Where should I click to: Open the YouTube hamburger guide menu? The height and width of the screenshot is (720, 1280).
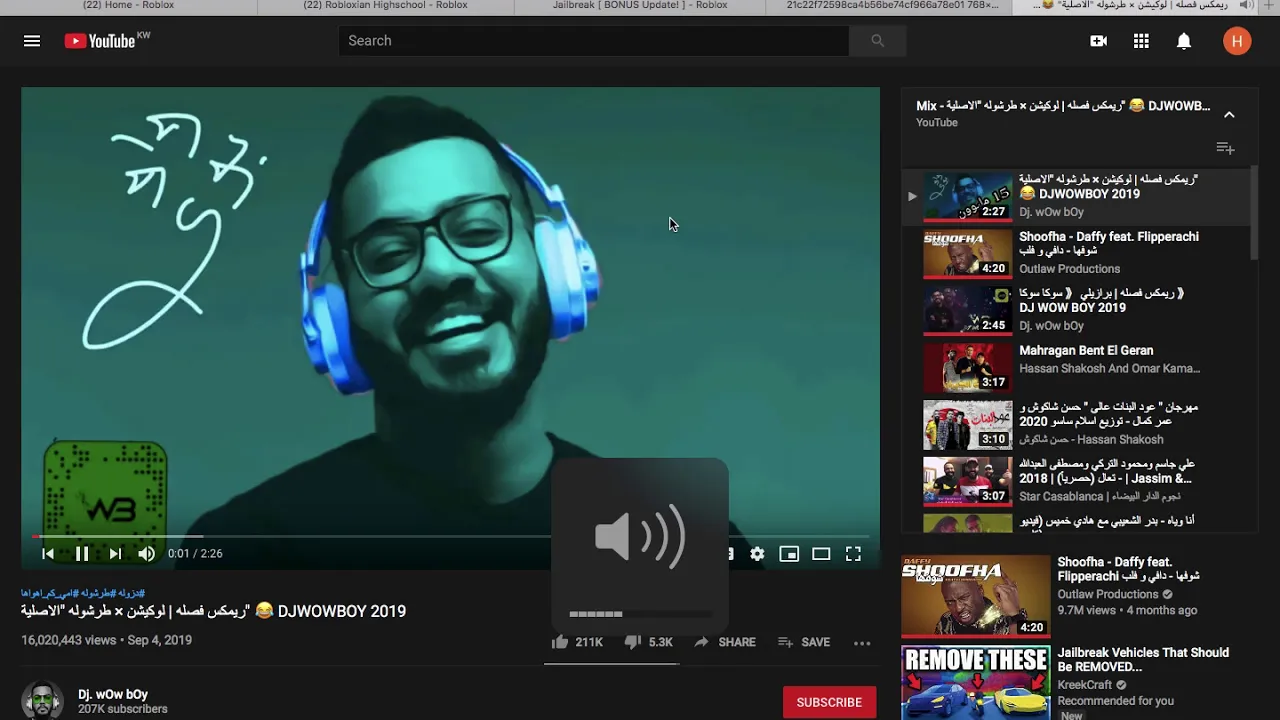[x=32, y=41]
